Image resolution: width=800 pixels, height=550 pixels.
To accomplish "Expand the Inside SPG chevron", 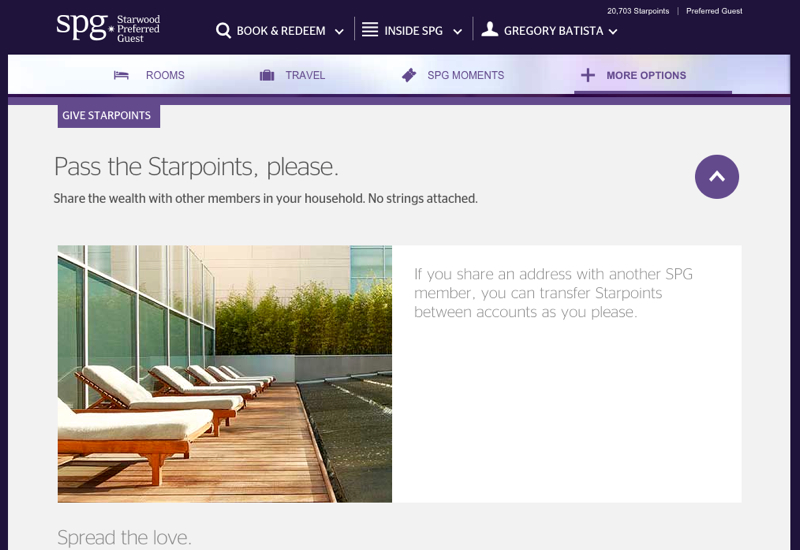I will (458, 32).
